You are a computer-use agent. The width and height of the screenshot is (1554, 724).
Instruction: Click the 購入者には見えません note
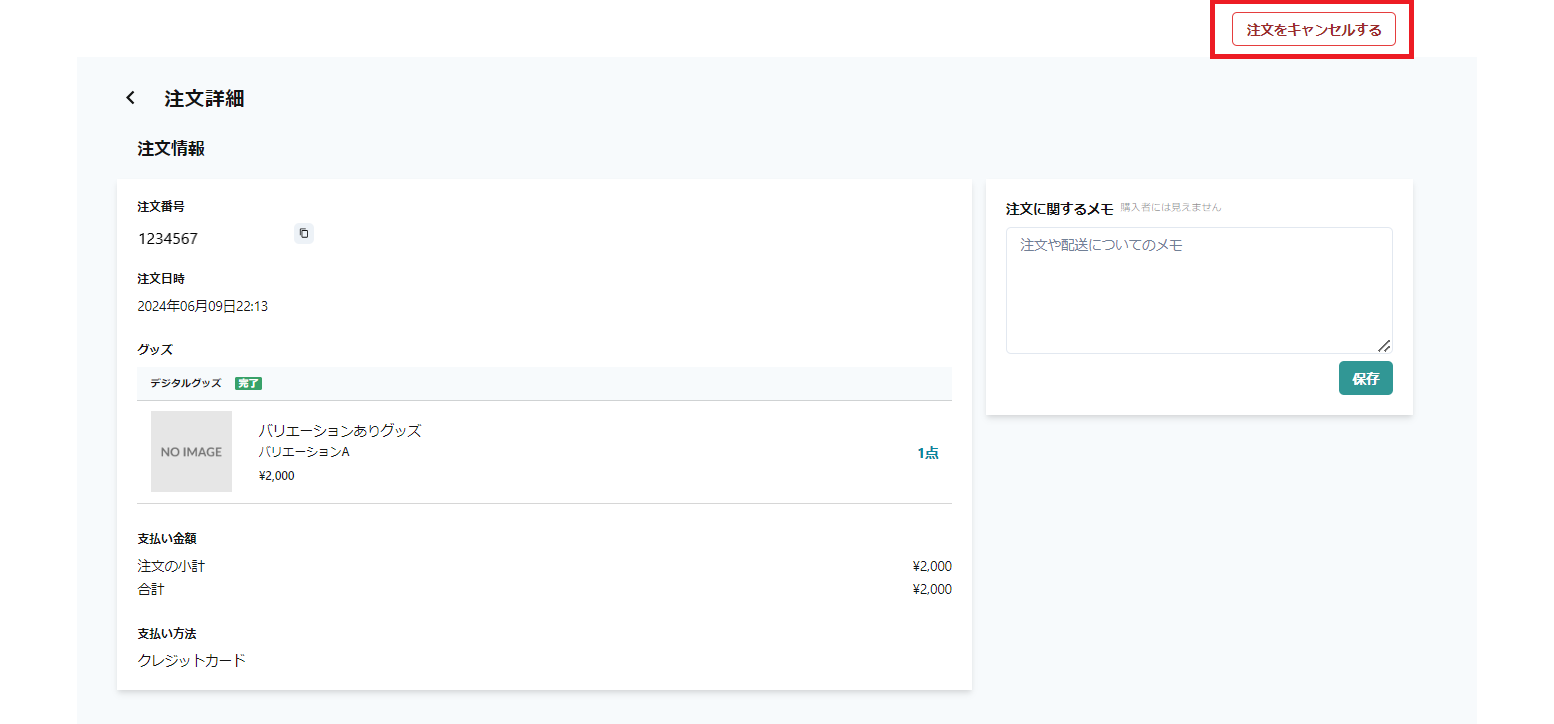click(1170, 207)
